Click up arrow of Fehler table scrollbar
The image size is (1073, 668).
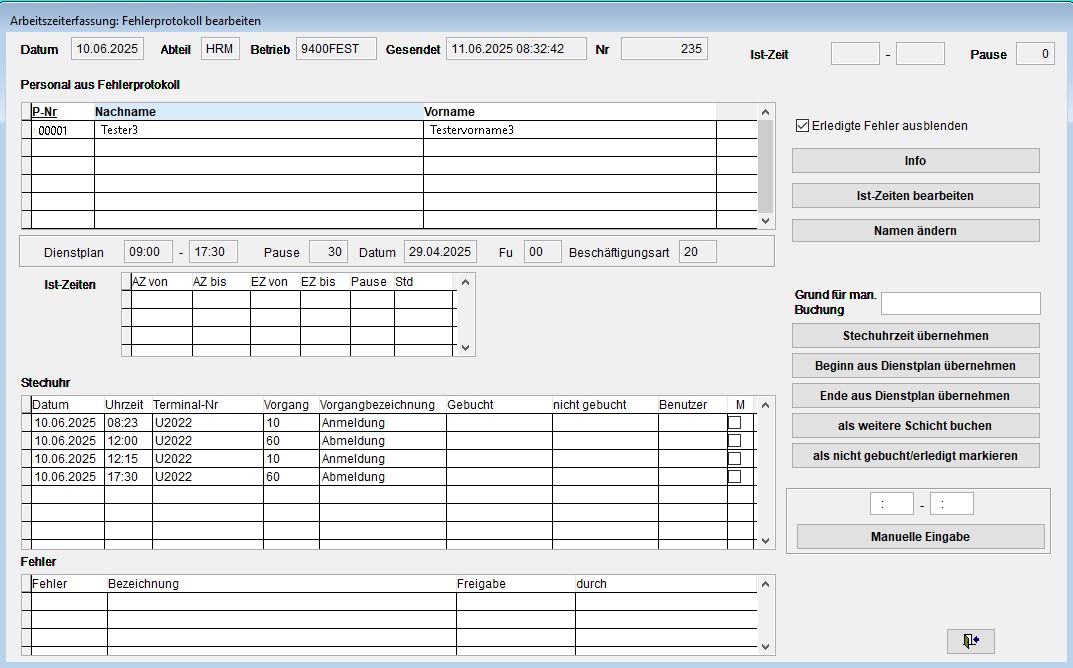766,584
